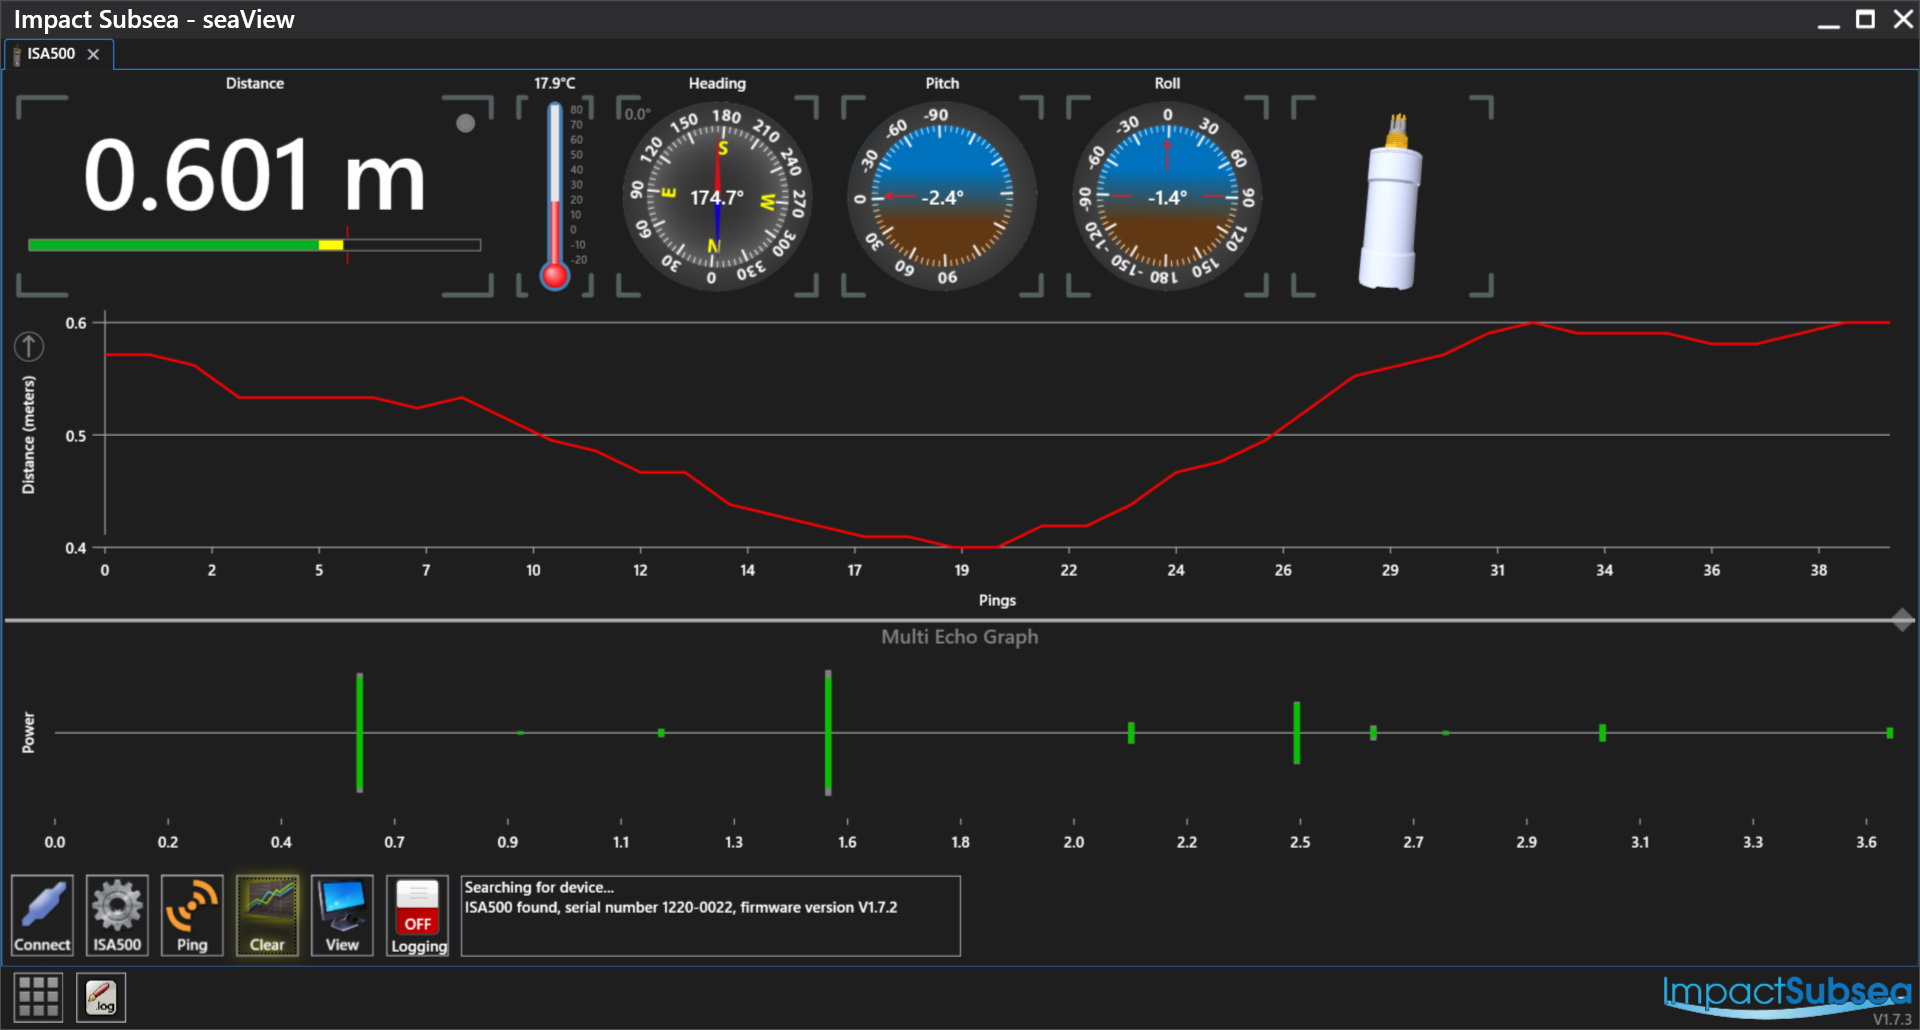Click the diamond splitter handle above echo graph
Screen dimensions: 1920x1030
pyautogui.click(x=1903, y=620)
